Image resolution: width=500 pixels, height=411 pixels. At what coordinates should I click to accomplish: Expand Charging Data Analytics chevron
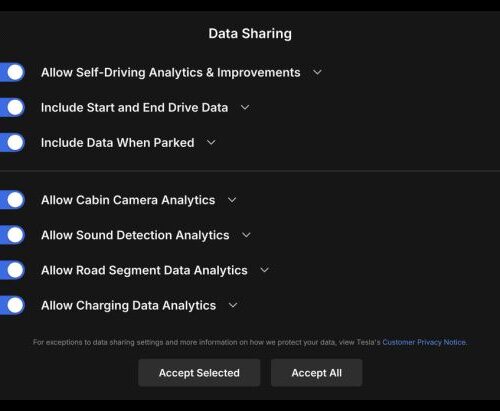pyautogui.click(x=233, y=305)
